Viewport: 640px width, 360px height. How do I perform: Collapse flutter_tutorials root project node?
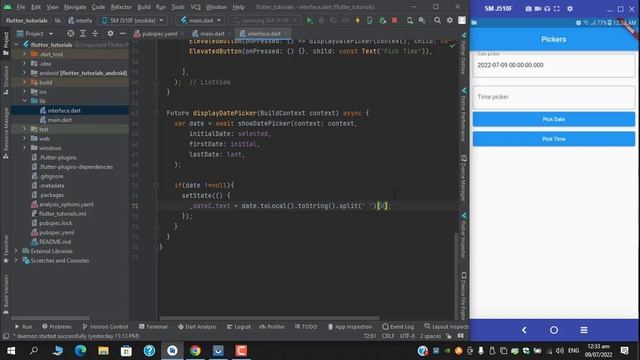16,44
